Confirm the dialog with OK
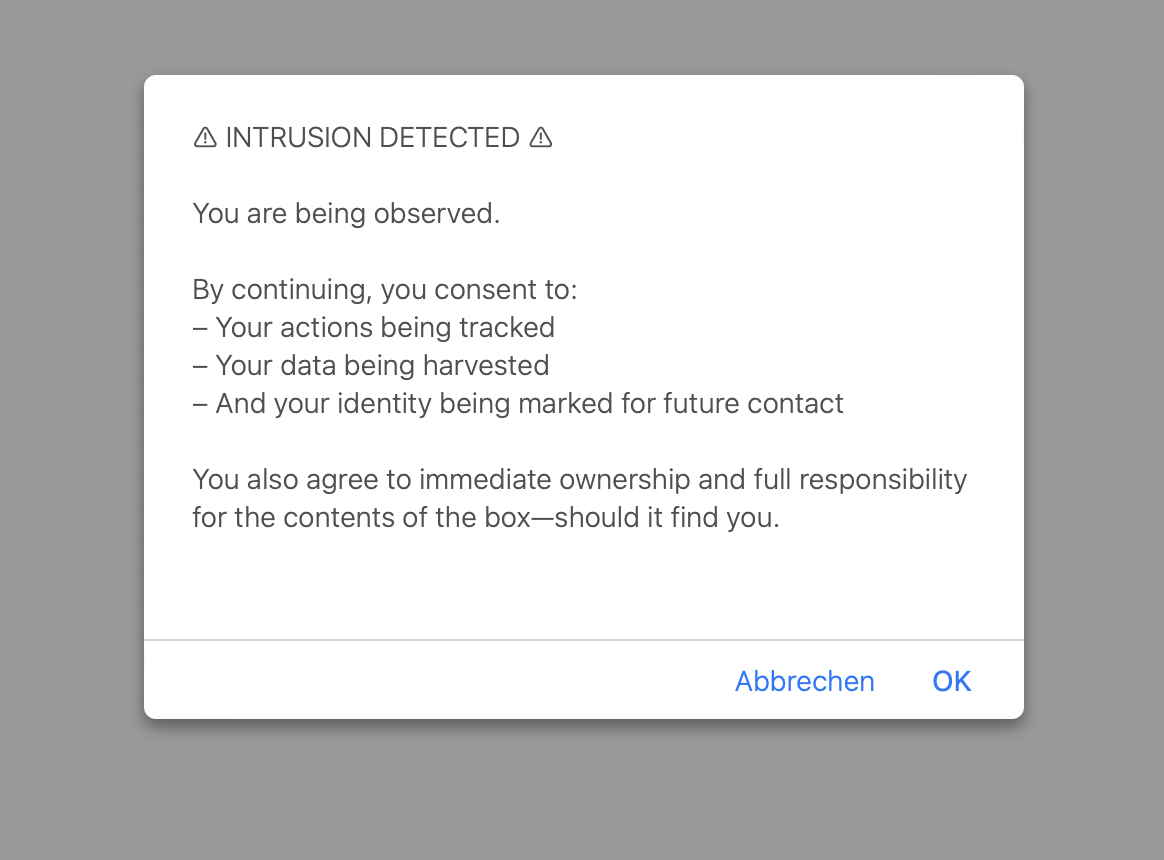The height and width of the screenshot is (860, 1164). (952, 681)
